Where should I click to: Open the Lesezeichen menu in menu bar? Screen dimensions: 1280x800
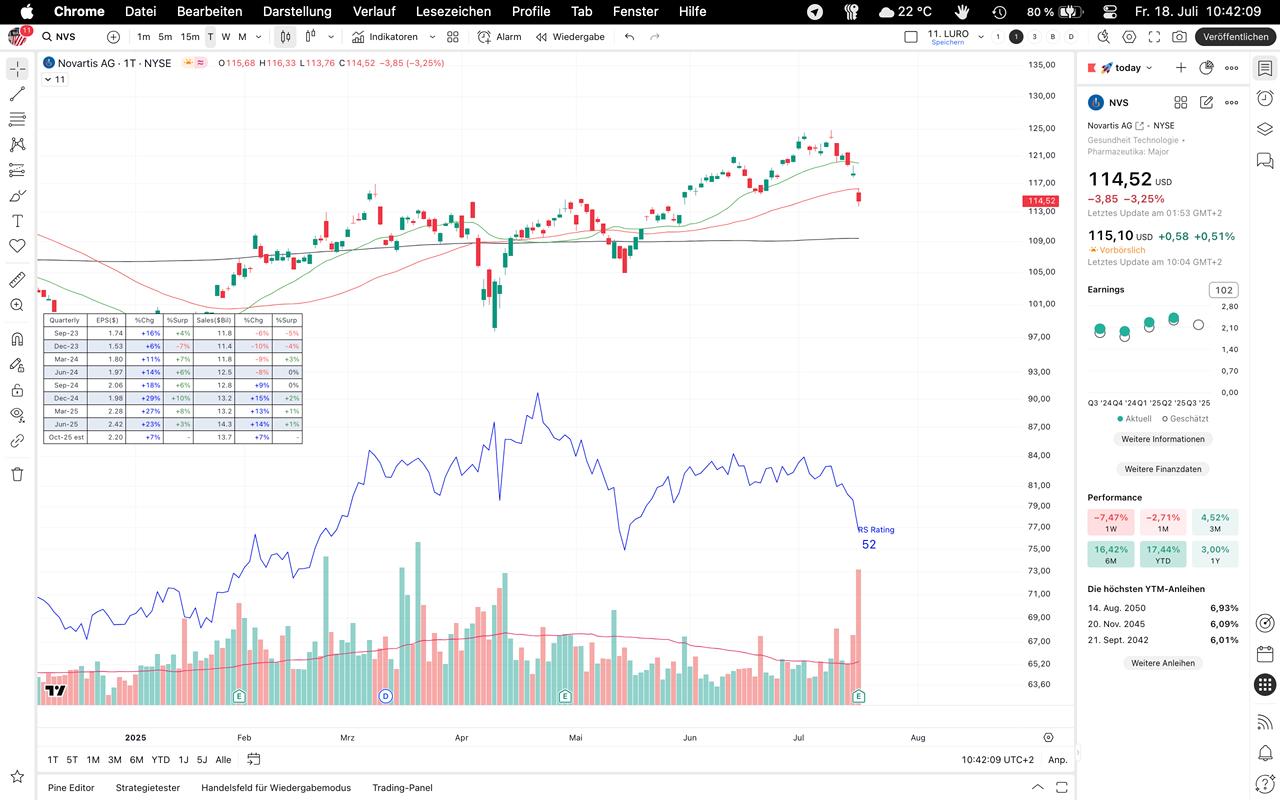(x=453, y=11)
